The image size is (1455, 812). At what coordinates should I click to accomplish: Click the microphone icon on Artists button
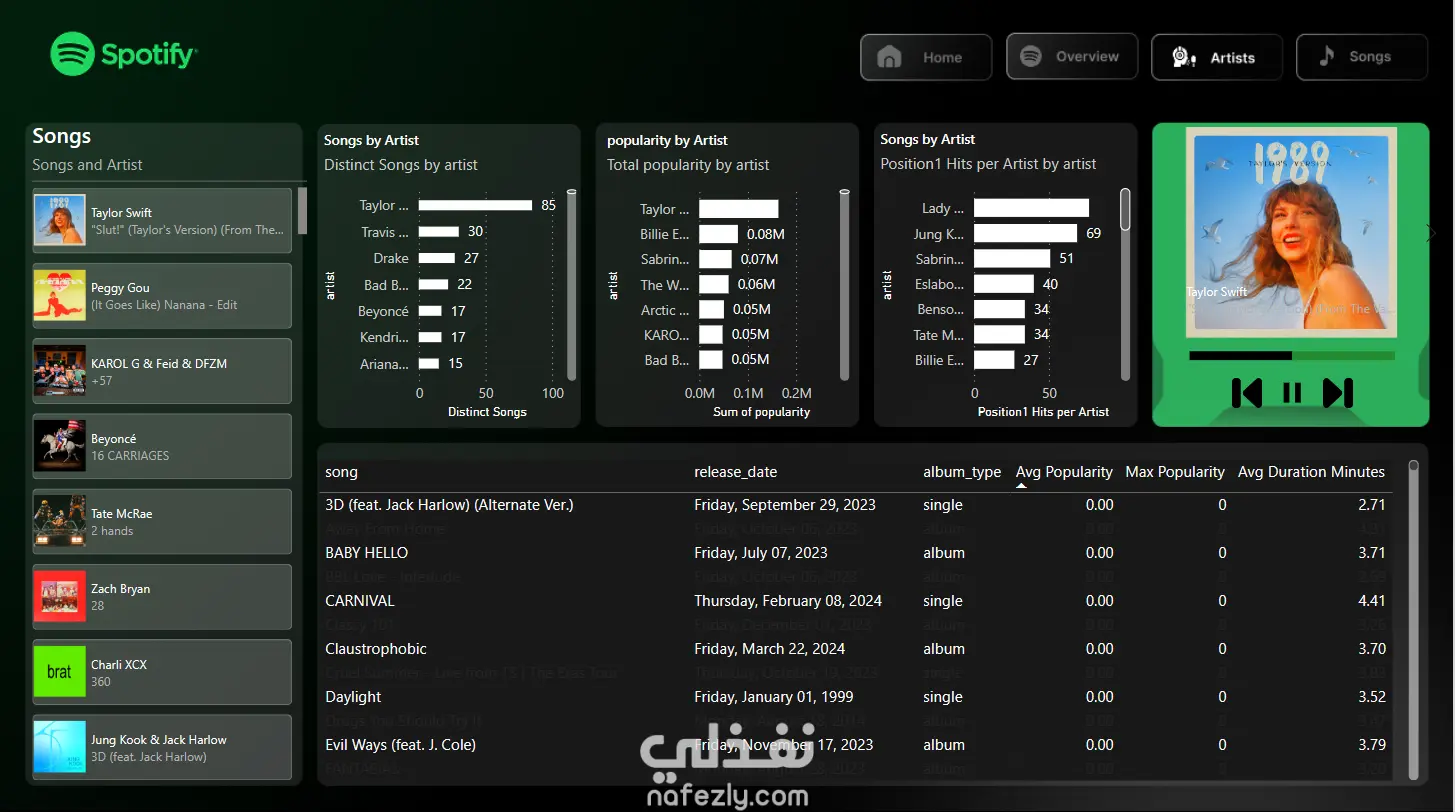coord(1183,57)
